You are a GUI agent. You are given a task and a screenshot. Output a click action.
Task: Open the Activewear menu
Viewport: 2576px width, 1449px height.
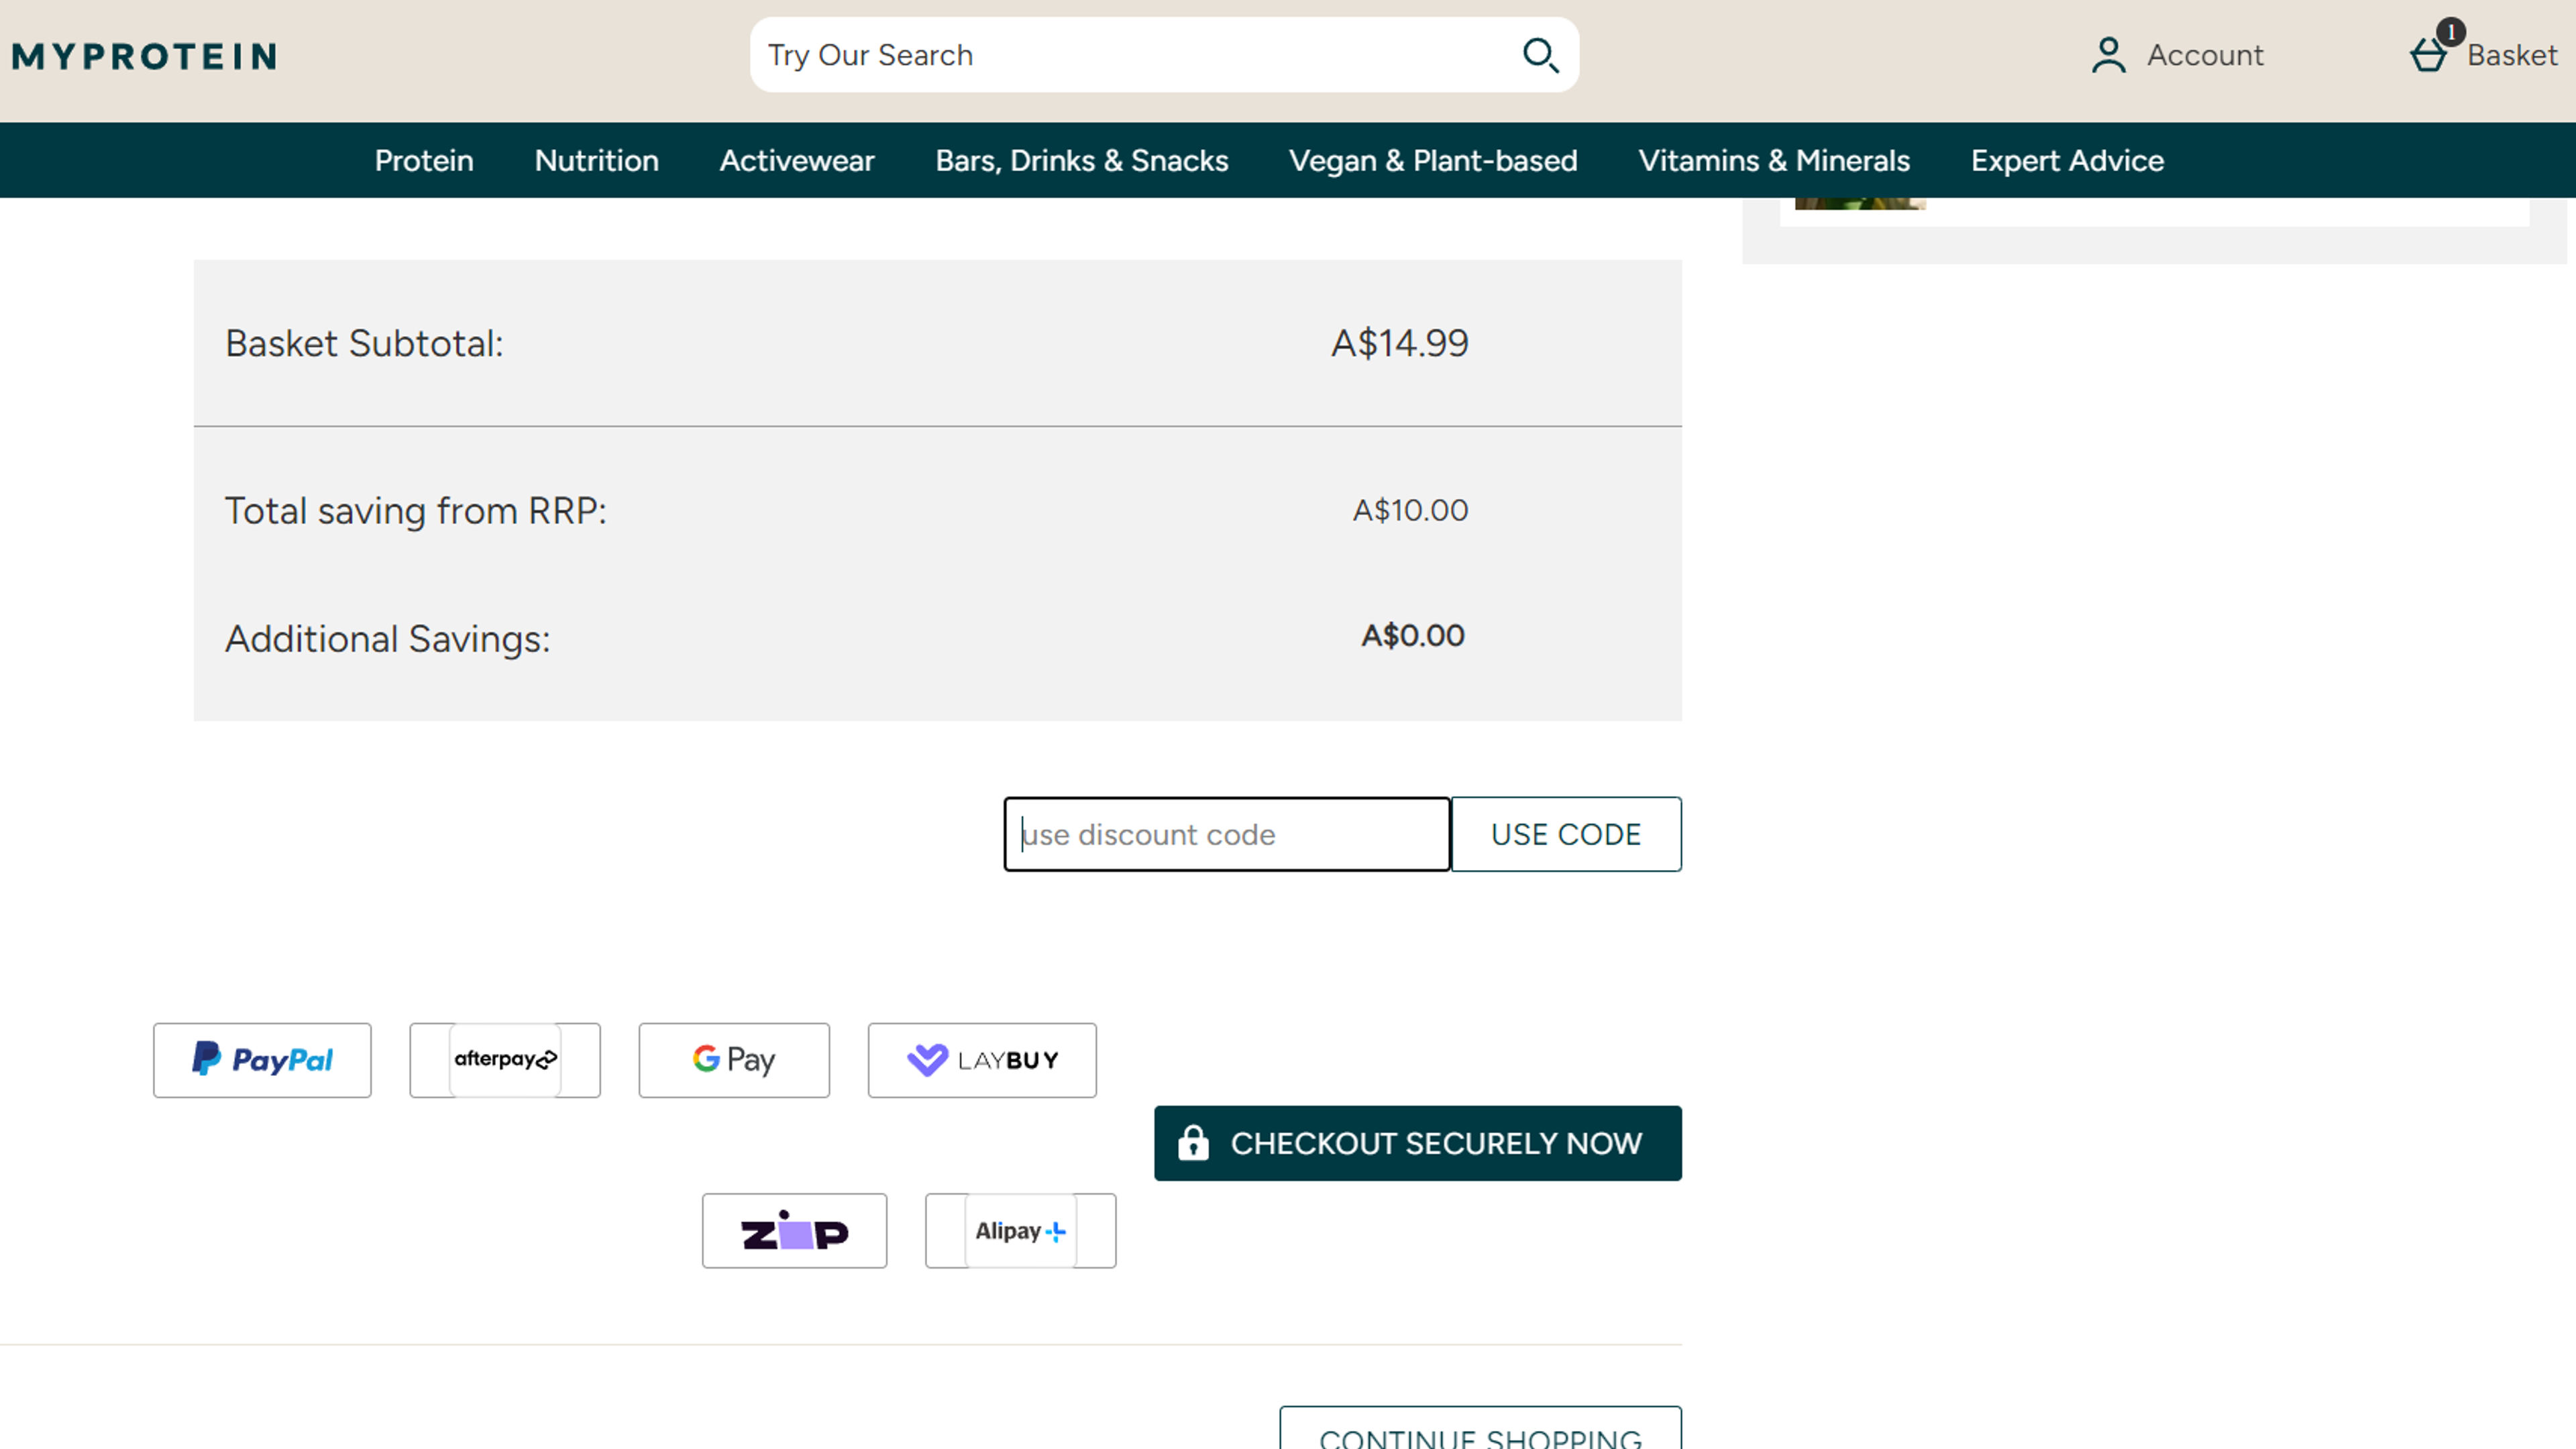coord(797,160)
